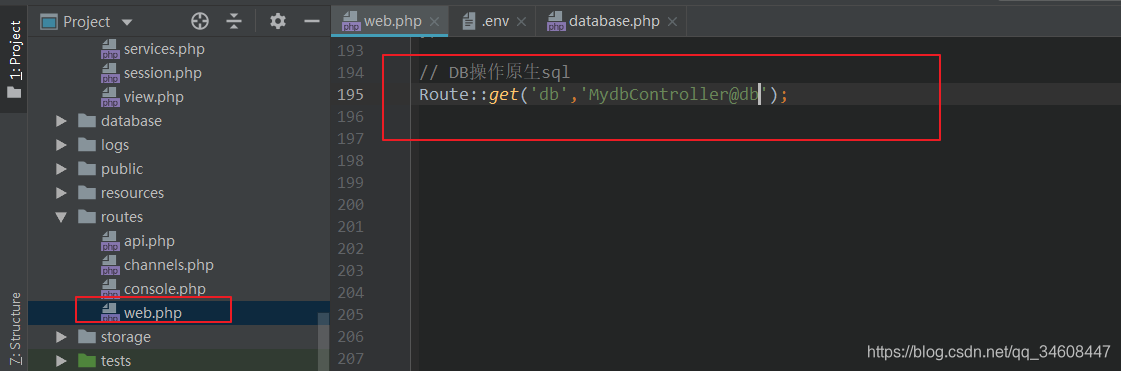This screenshot has height=371, width=1121.
Task: Switch to the .env editor tab
Action: click(495, 21)
